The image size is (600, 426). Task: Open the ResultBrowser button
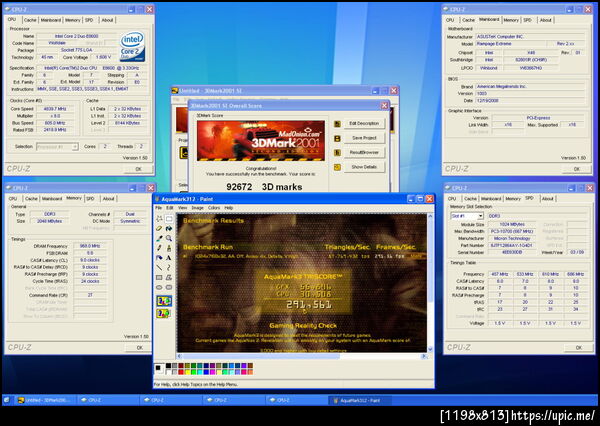point(364,152)
